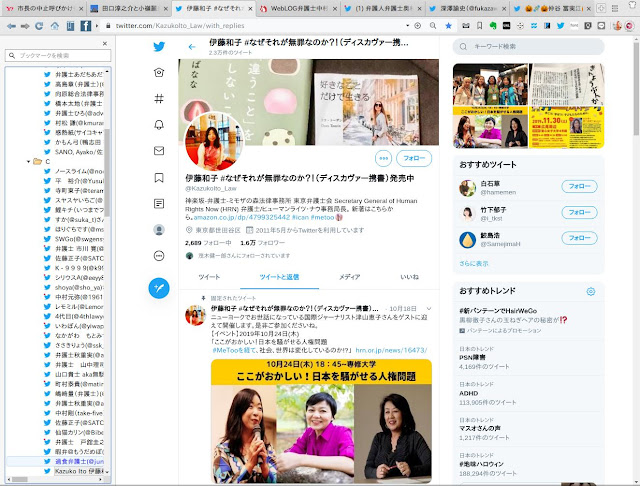The height and width of the screenshot is (486, 640).
Task: Click the bookmark star in address bar
Action: (x=449, y=26)
